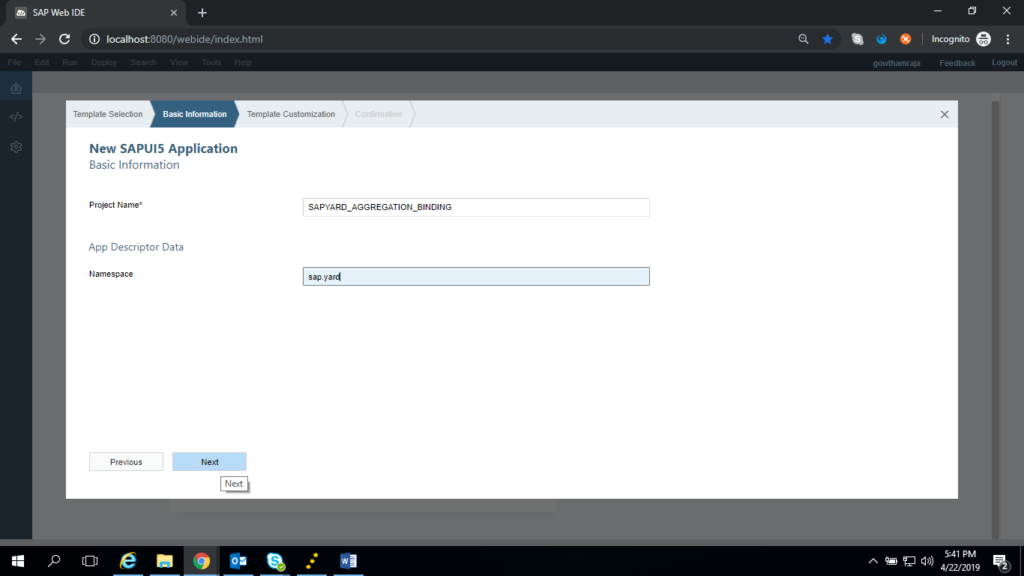Open Windows taskbar search

point(54,561)
